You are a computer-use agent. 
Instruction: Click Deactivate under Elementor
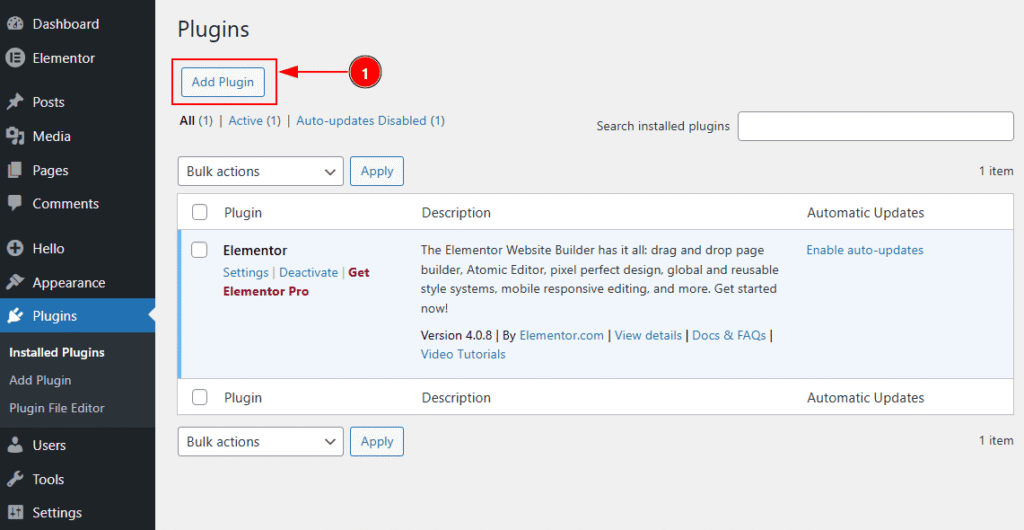(308, 272)
